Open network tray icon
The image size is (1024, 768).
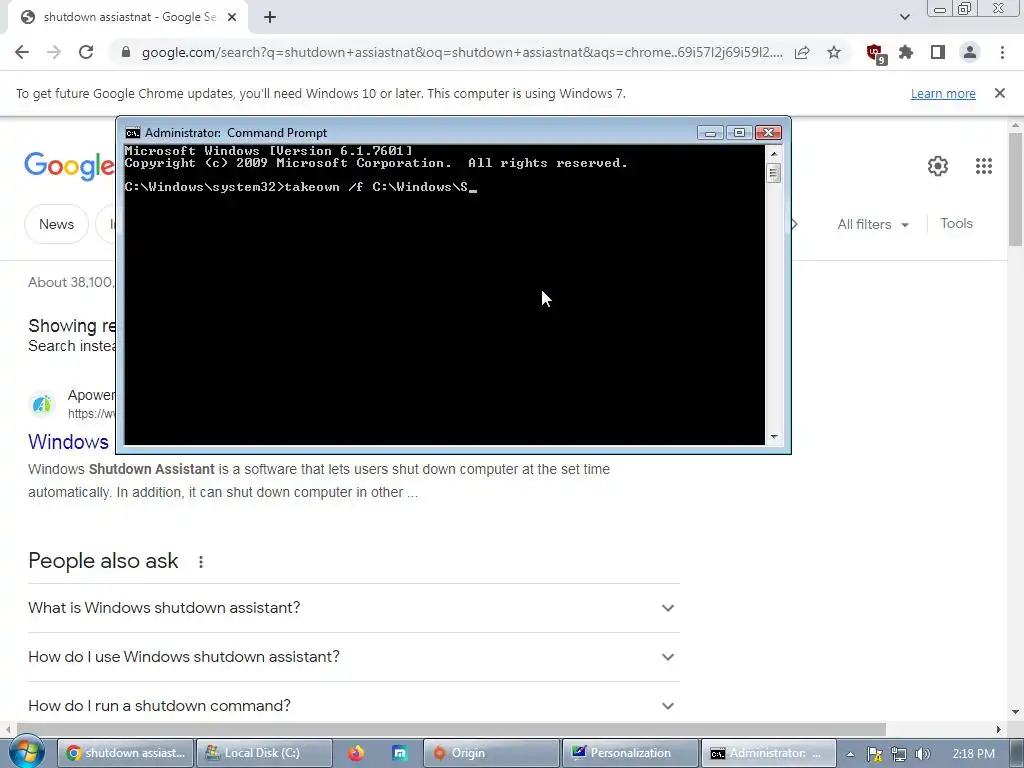pos(899,754)
